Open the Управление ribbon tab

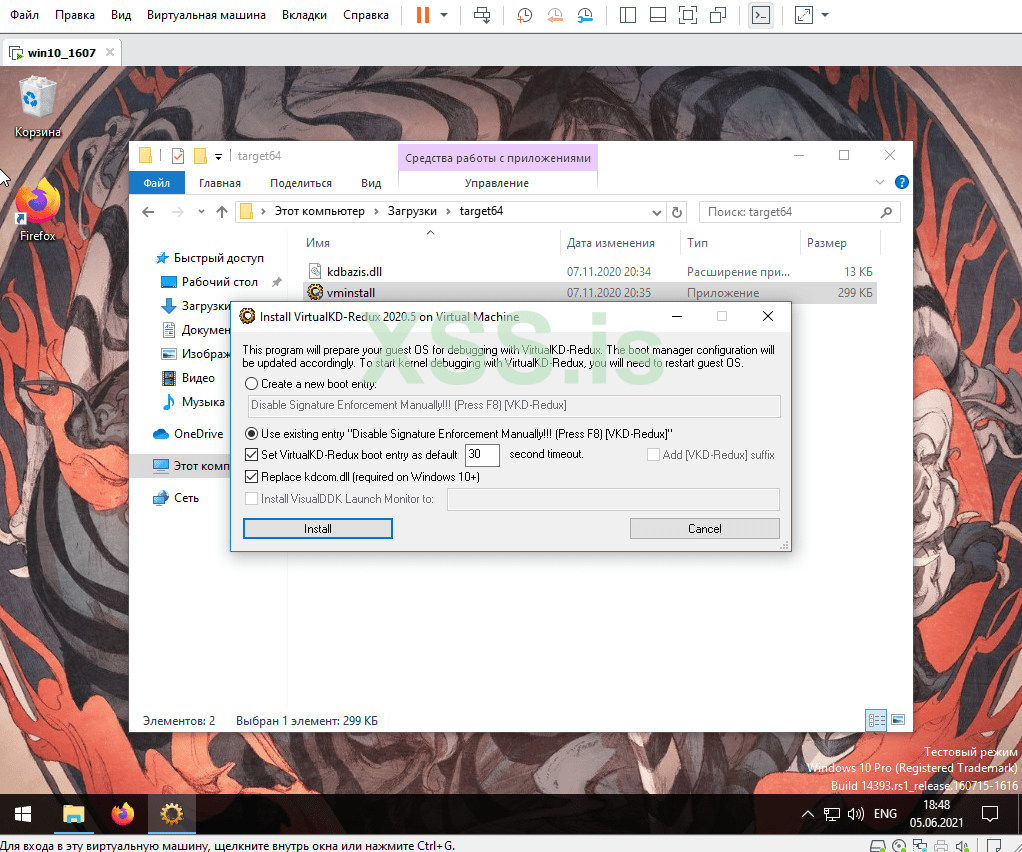tap(497, 183)
